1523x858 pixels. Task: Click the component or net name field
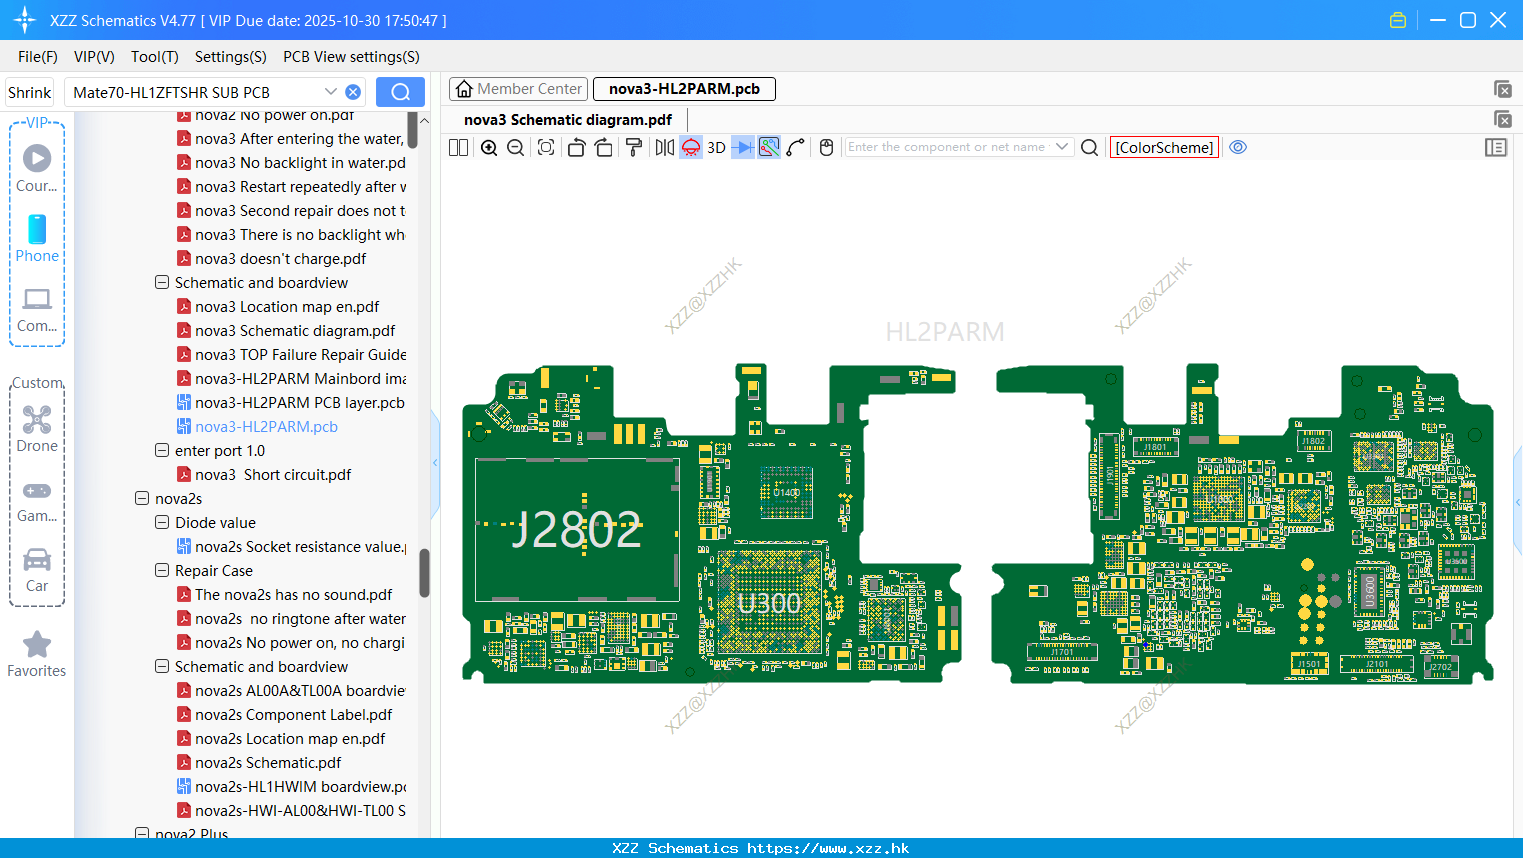click(x=946, y=147)
